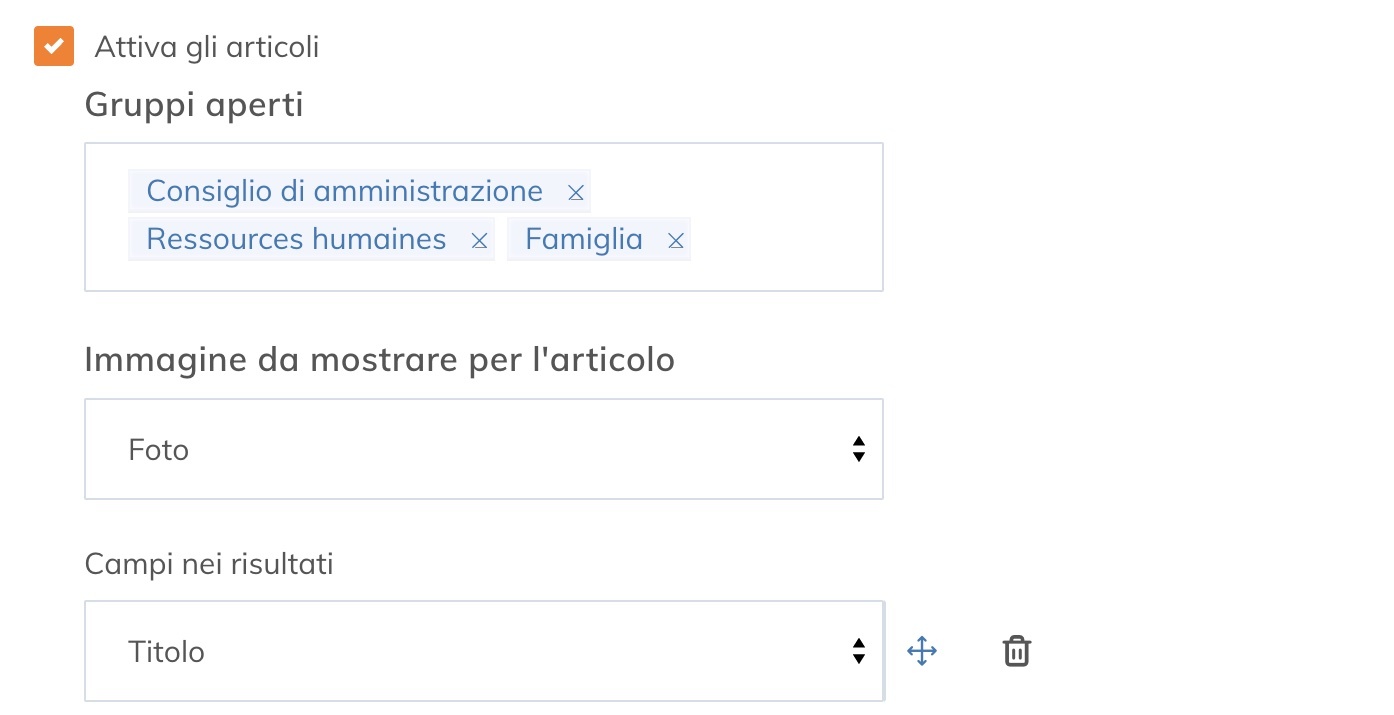Click the 'Gruppi aperti' section heading
The height and width of the screenshot is (715, 1394).
tap(193, 104)
